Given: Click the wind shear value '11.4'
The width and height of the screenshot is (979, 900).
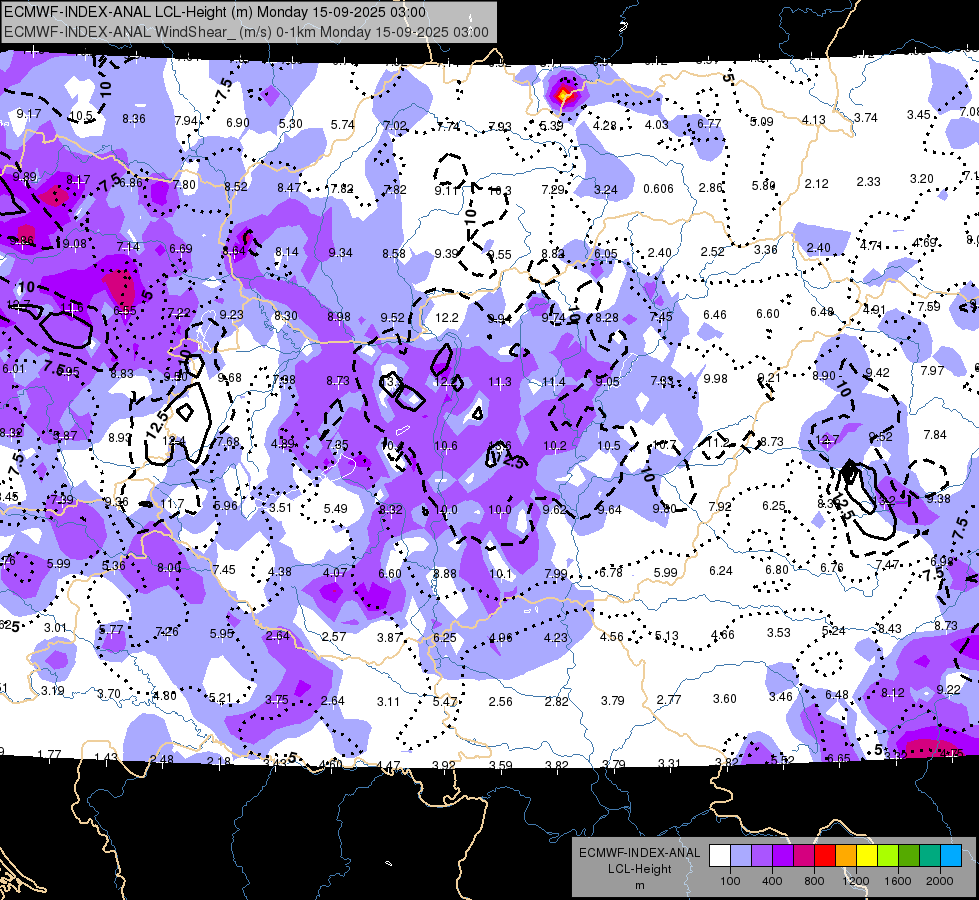Looking at the screenshot, I should (554, 382).
